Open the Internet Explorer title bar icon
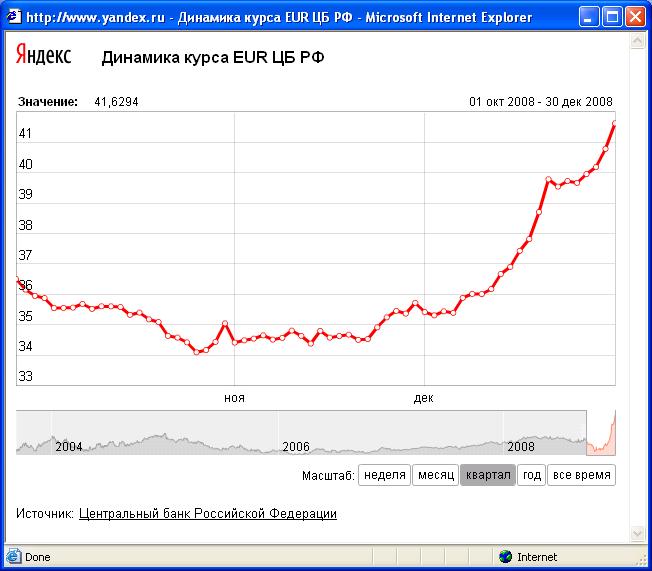The height and width of the screenshot is (571, 652). pos(13,17)
